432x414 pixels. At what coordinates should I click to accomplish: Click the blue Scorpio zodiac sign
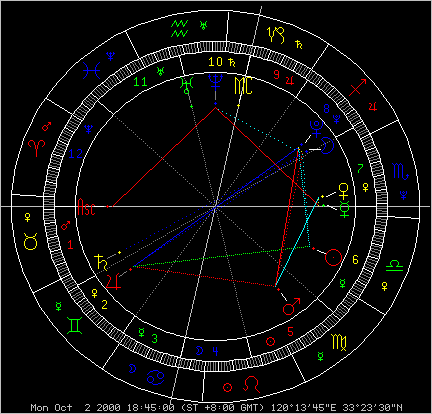[401, 172]
